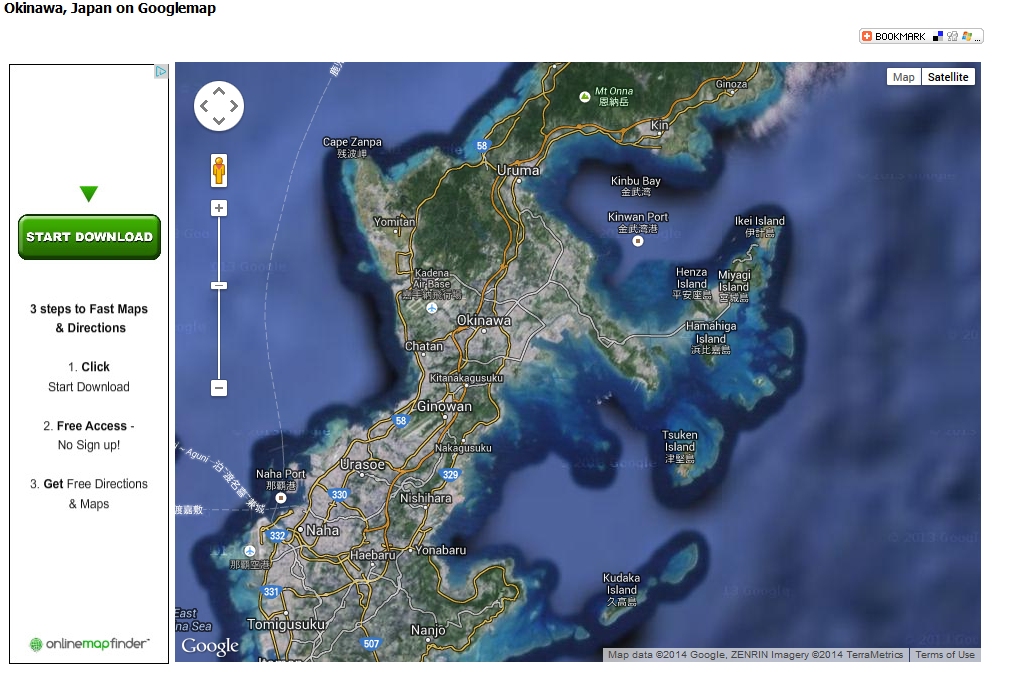The width and height of the screenshot is (1012, 697).
Task: Click the green down arrow in ad
Action: [x=89, y=194]
